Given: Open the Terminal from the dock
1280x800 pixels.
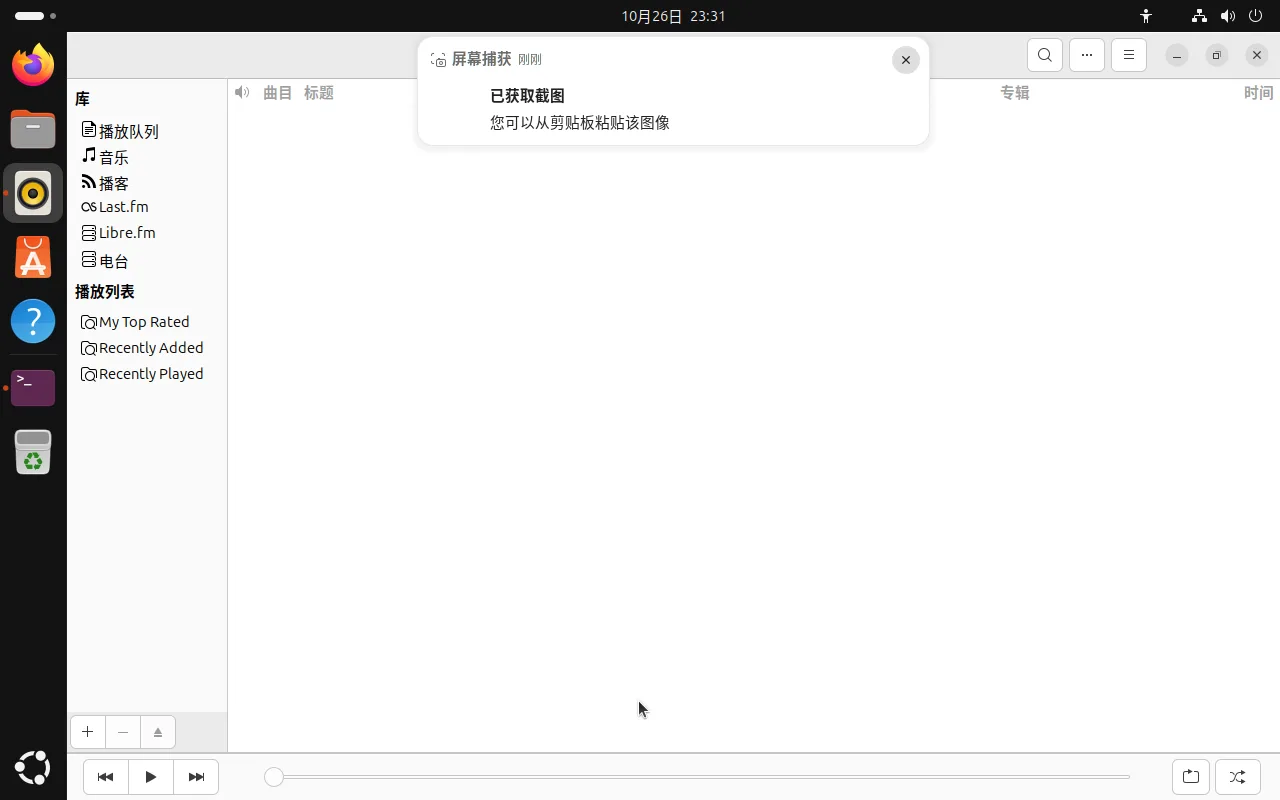Looking at the screenshot, I should pos(33,387).
